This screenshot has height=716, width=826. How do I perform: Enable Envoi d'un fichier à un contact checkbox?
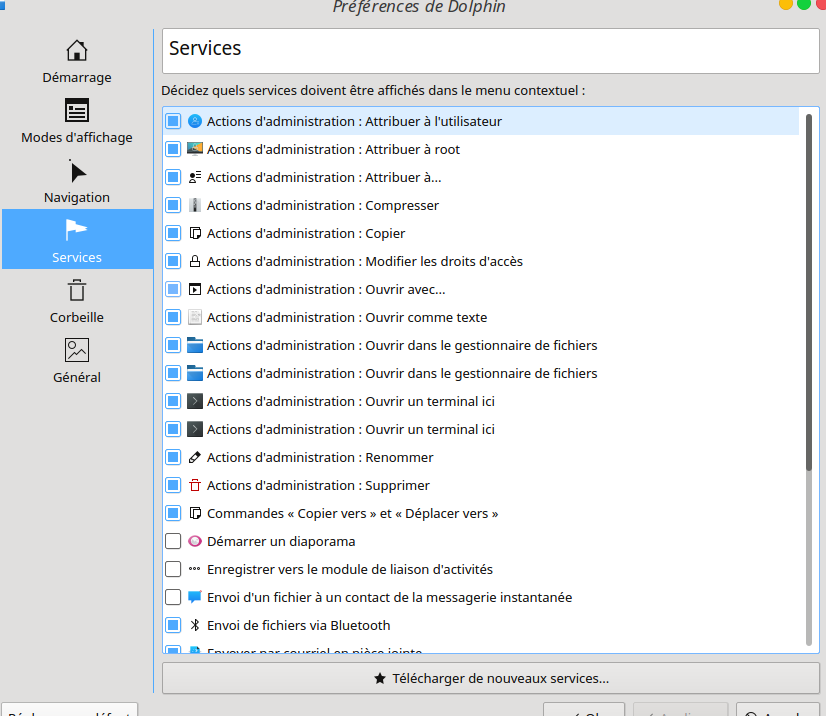(173, 597)
